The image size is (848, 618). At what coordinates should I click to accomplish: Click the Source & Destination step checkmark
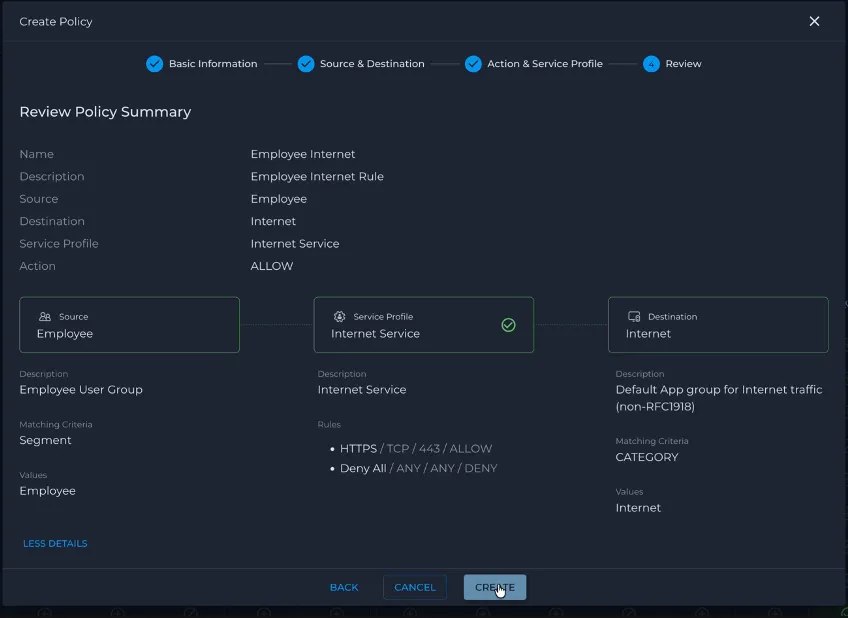coord(306,64)
